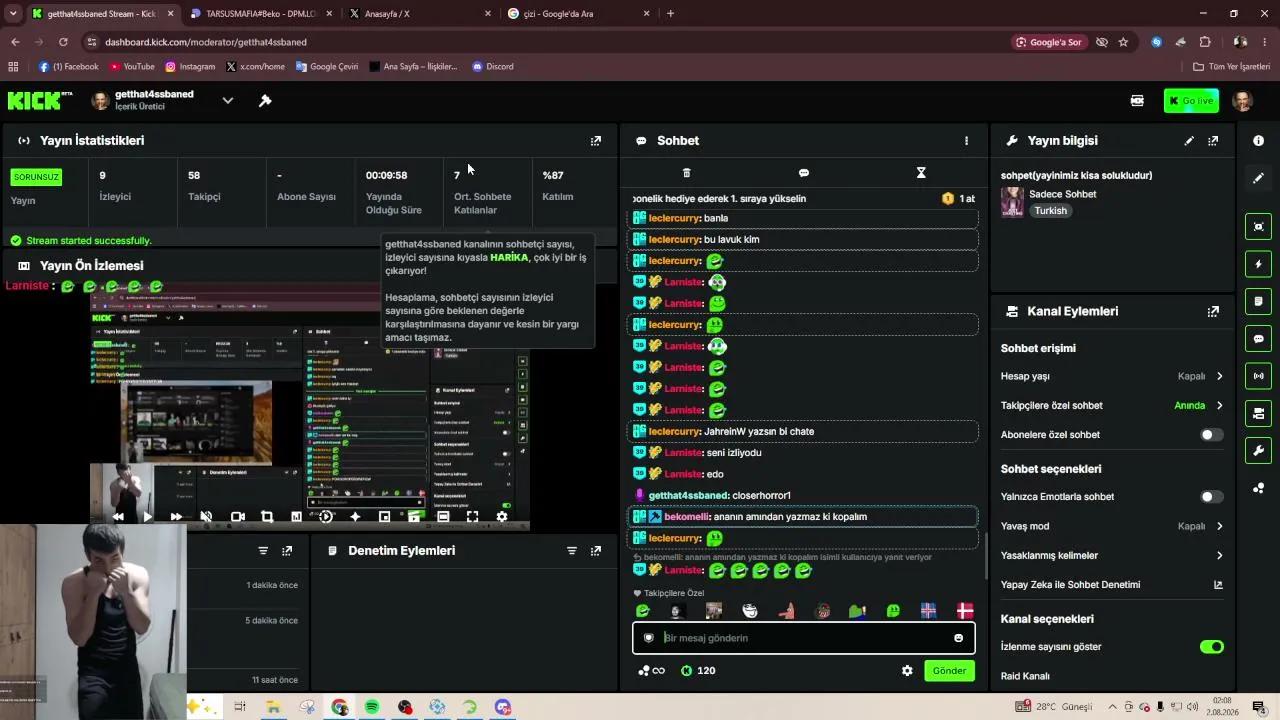
Task: Open File Explorer from the taskbar
Action: tap(273, 707)
